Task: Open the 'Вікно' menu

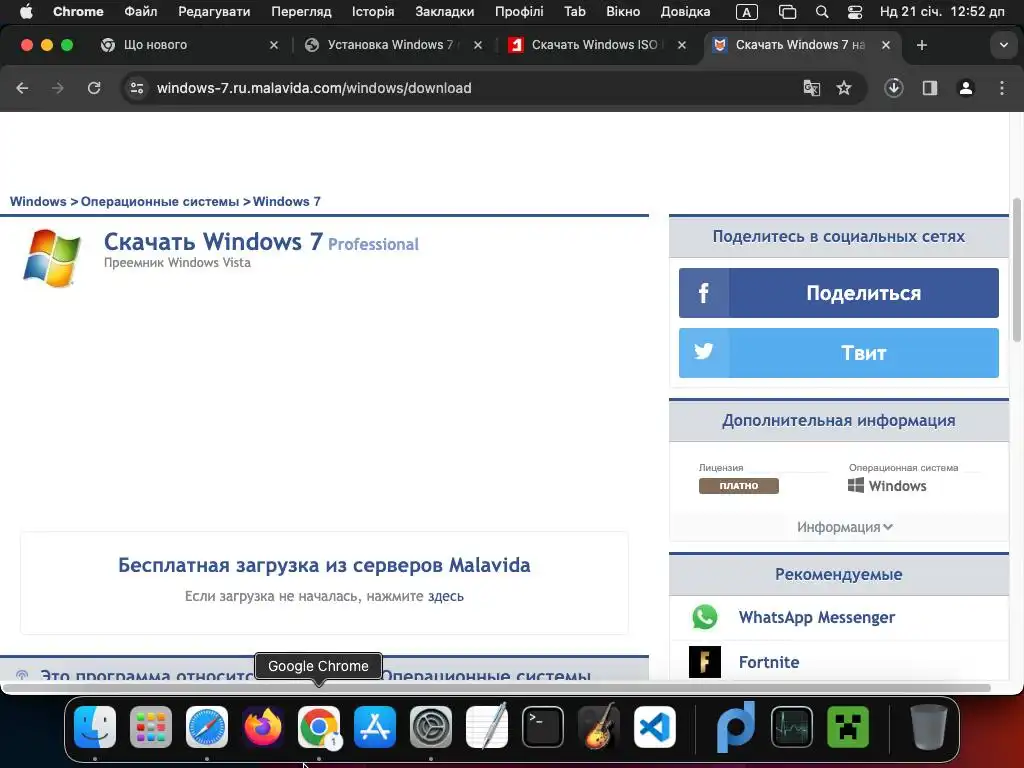Action: point(623,11)
